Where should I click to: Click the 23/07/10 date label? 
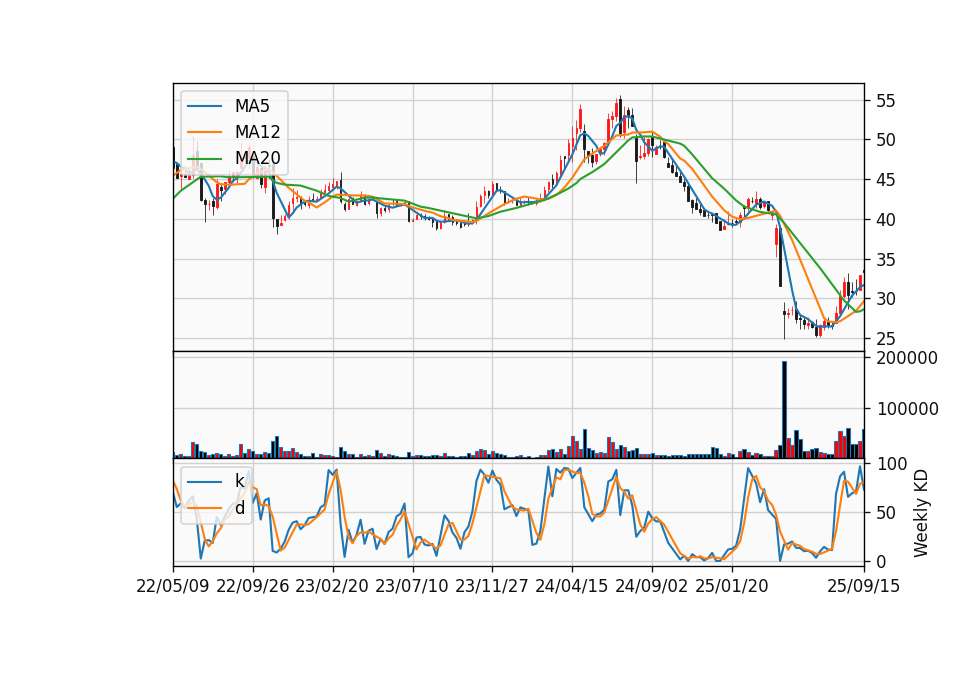412,586
